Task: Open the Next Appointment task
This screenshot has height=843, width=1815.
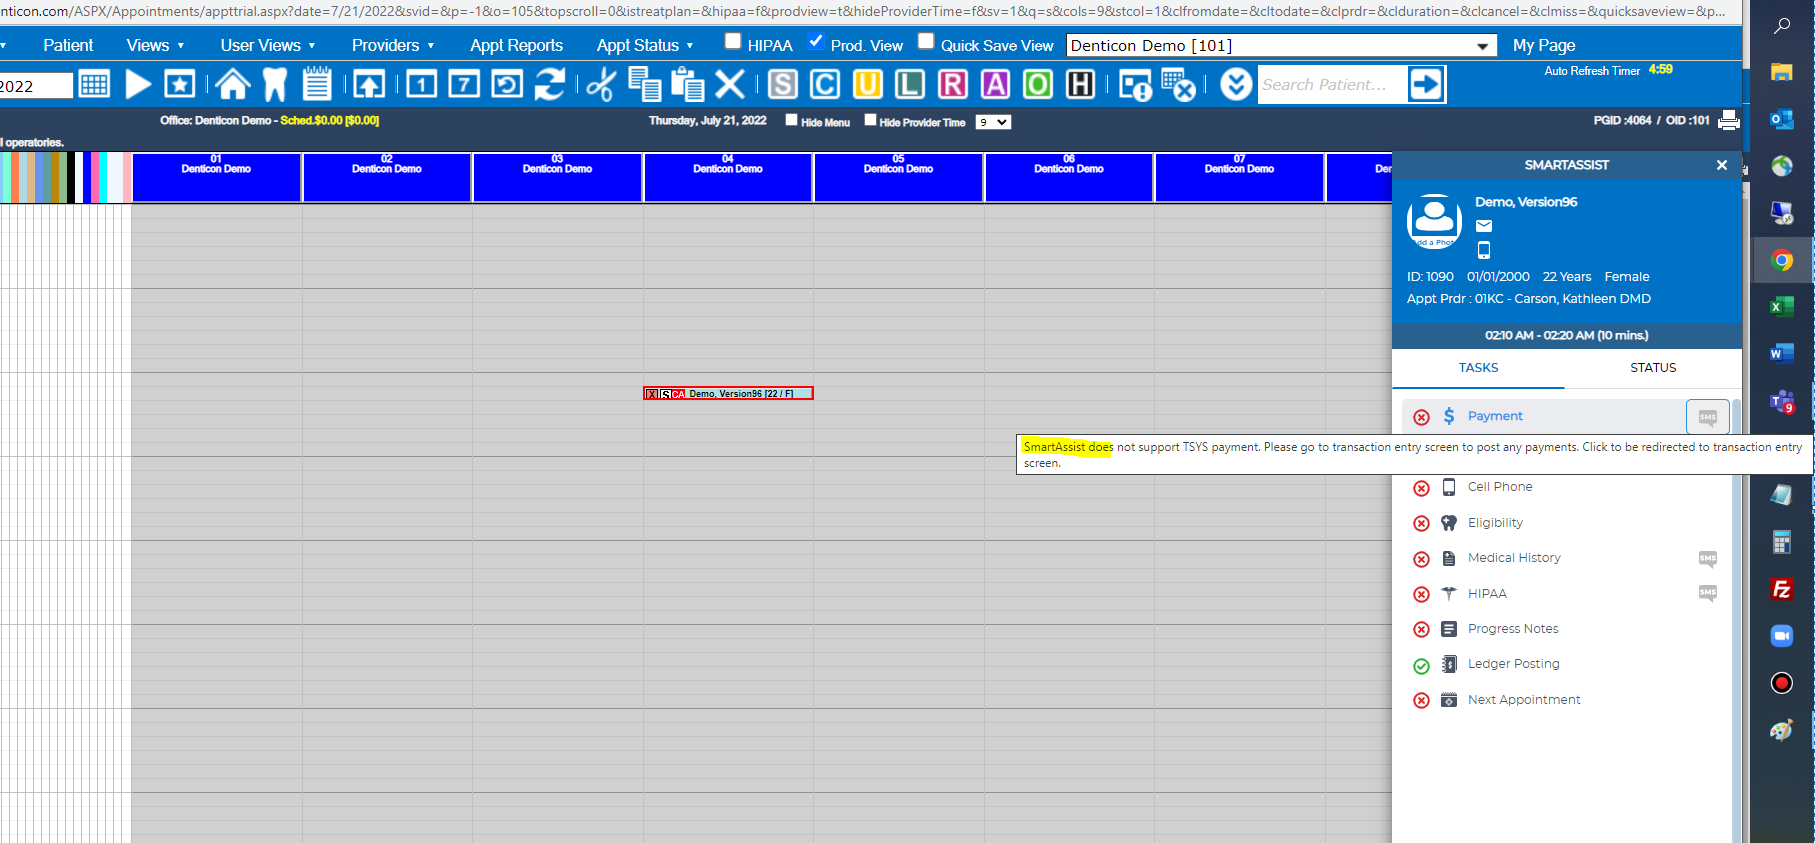Action: coord(1524,700)
